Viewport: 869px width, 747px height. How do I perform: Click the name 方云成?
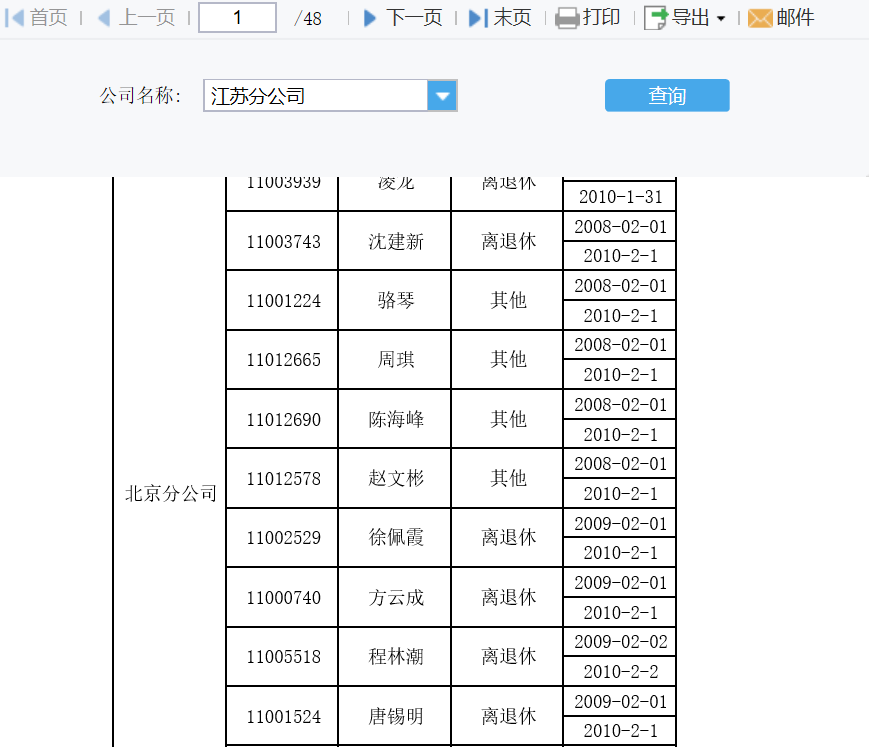[x=396, y=597]
